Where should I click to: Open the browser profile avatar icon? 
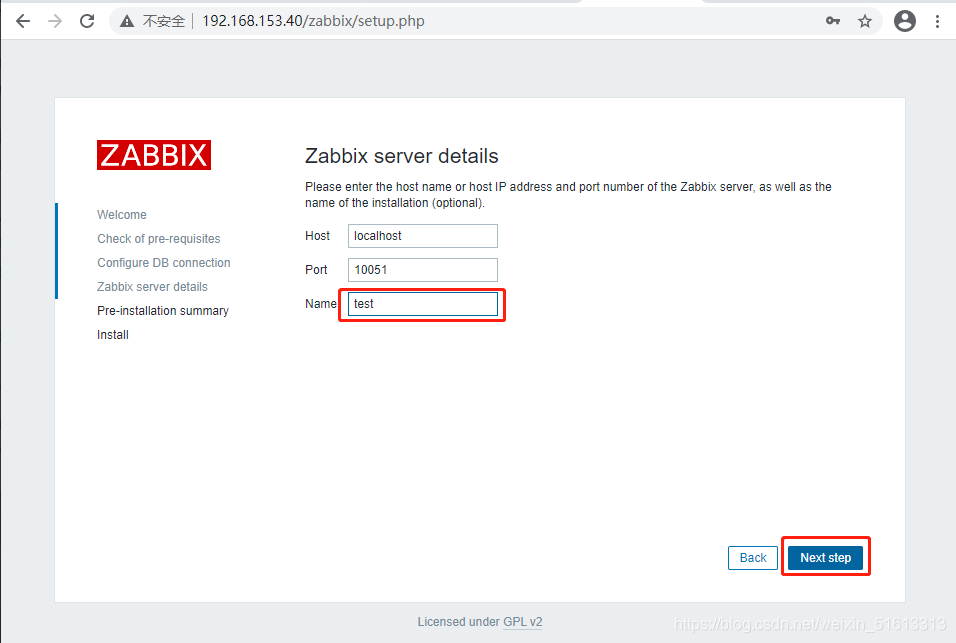(905, 21)
